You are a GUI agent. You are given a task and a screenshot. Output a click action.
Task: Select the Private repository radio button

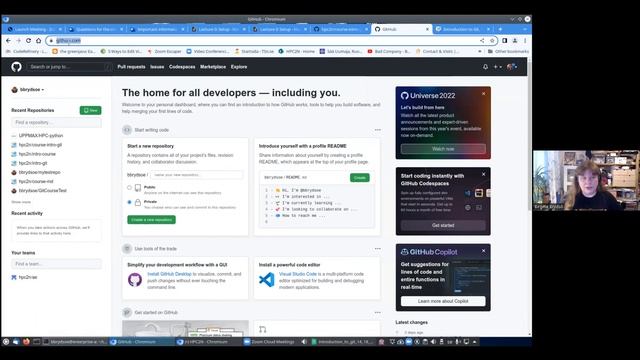point(129,202)
